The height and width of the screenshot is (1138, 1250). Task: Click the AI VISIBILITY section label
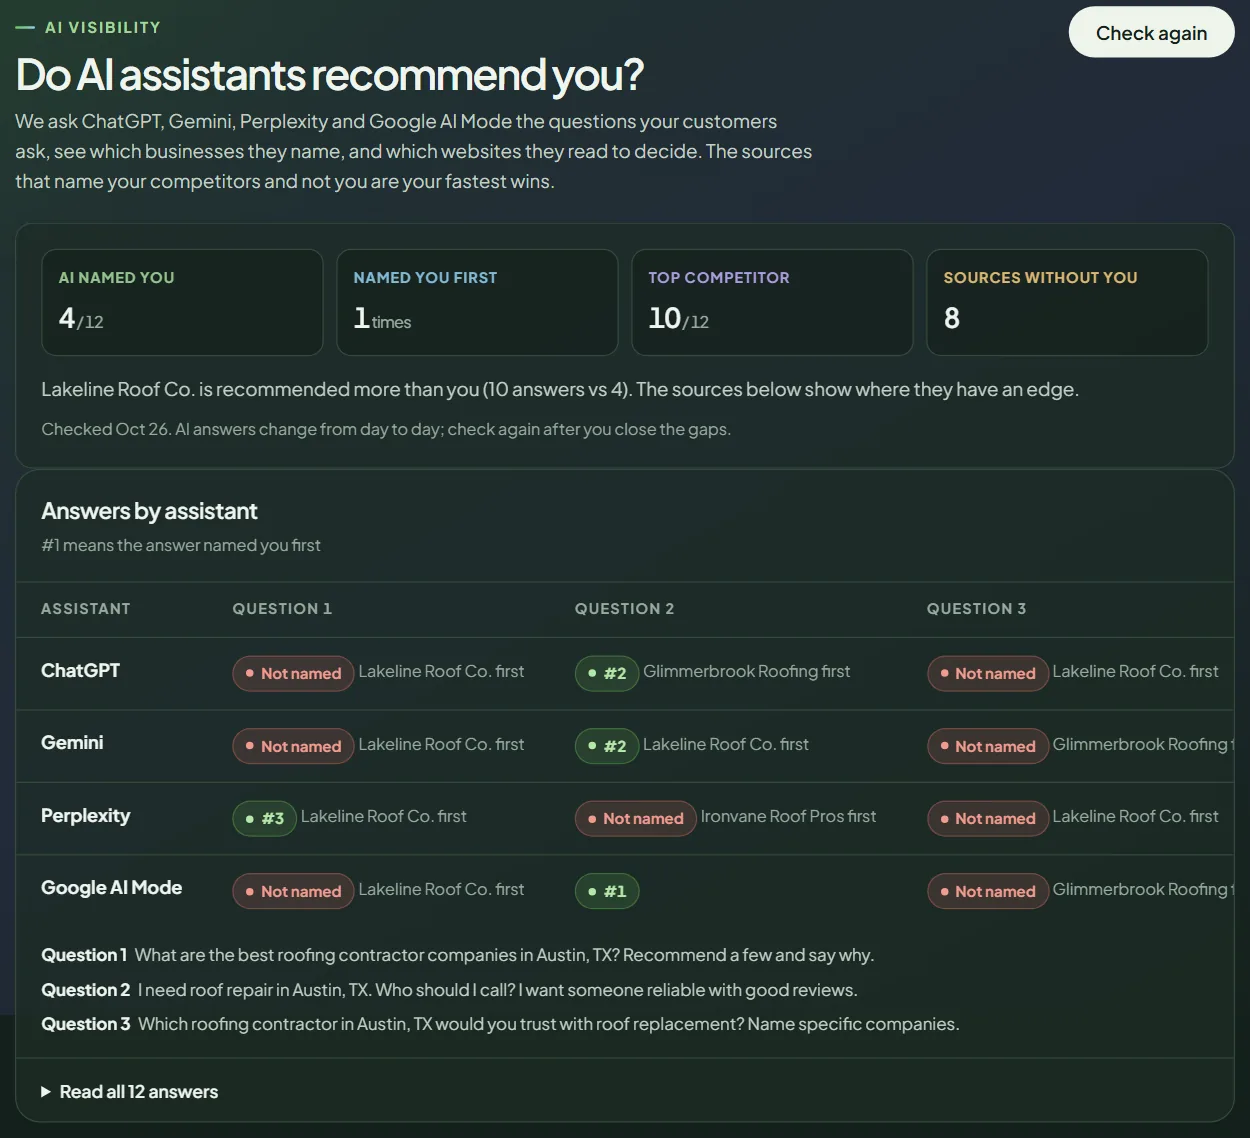(x=102, y=27)
